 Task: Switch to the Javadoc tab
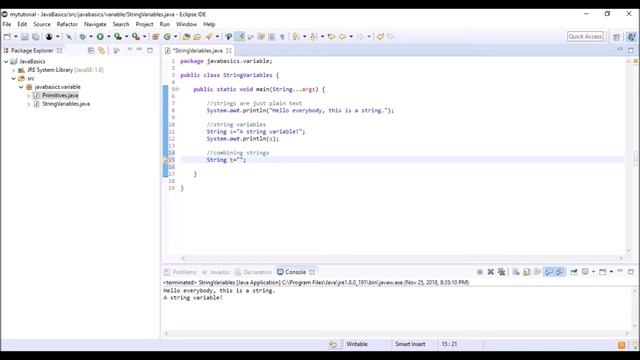216,272
